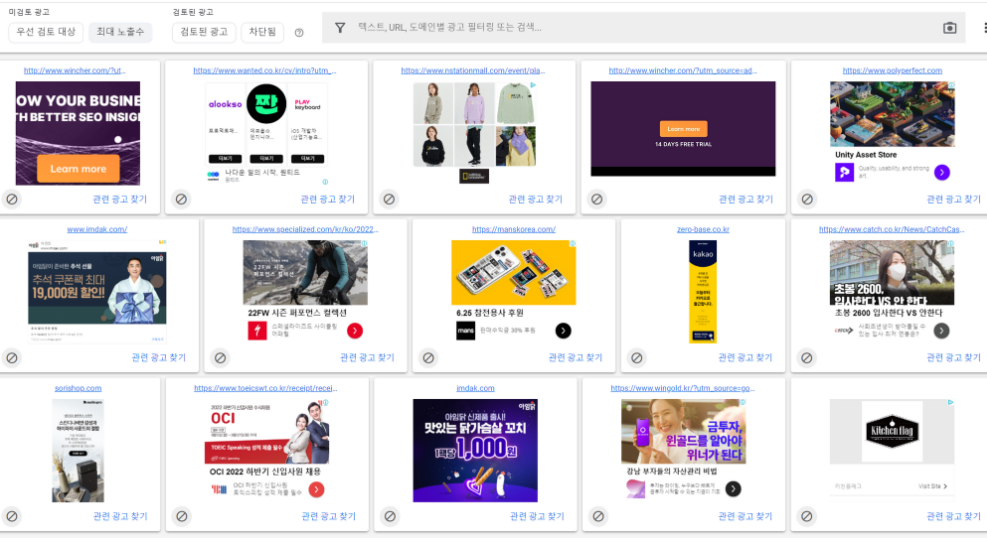Click the 닭가슴살 꼬치 1,000원 ad image
Image resolution: width=987 pixels, height=538 pixels.
(x=475, y=451)
